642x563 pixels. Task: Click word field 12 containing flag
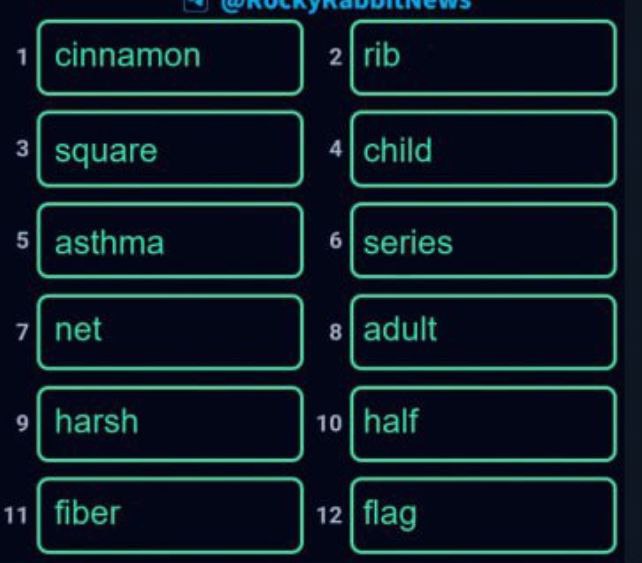(x=483, y=516)
